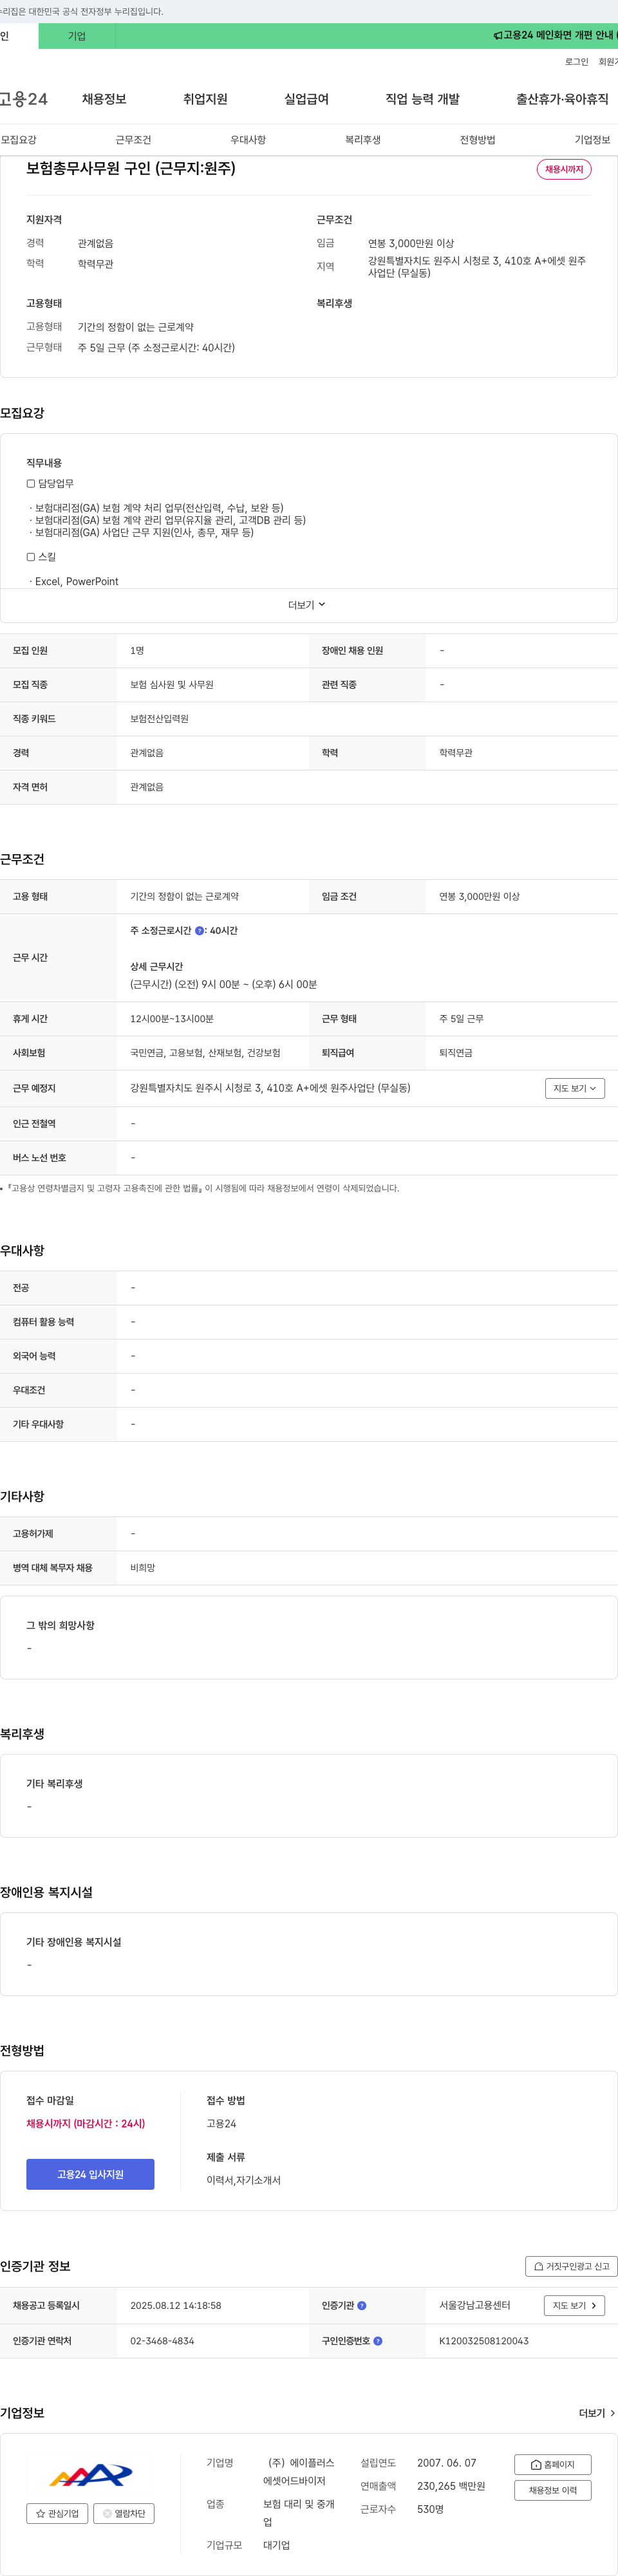
Task: Click the 로그인 link
Action: (x=577, y=62)
